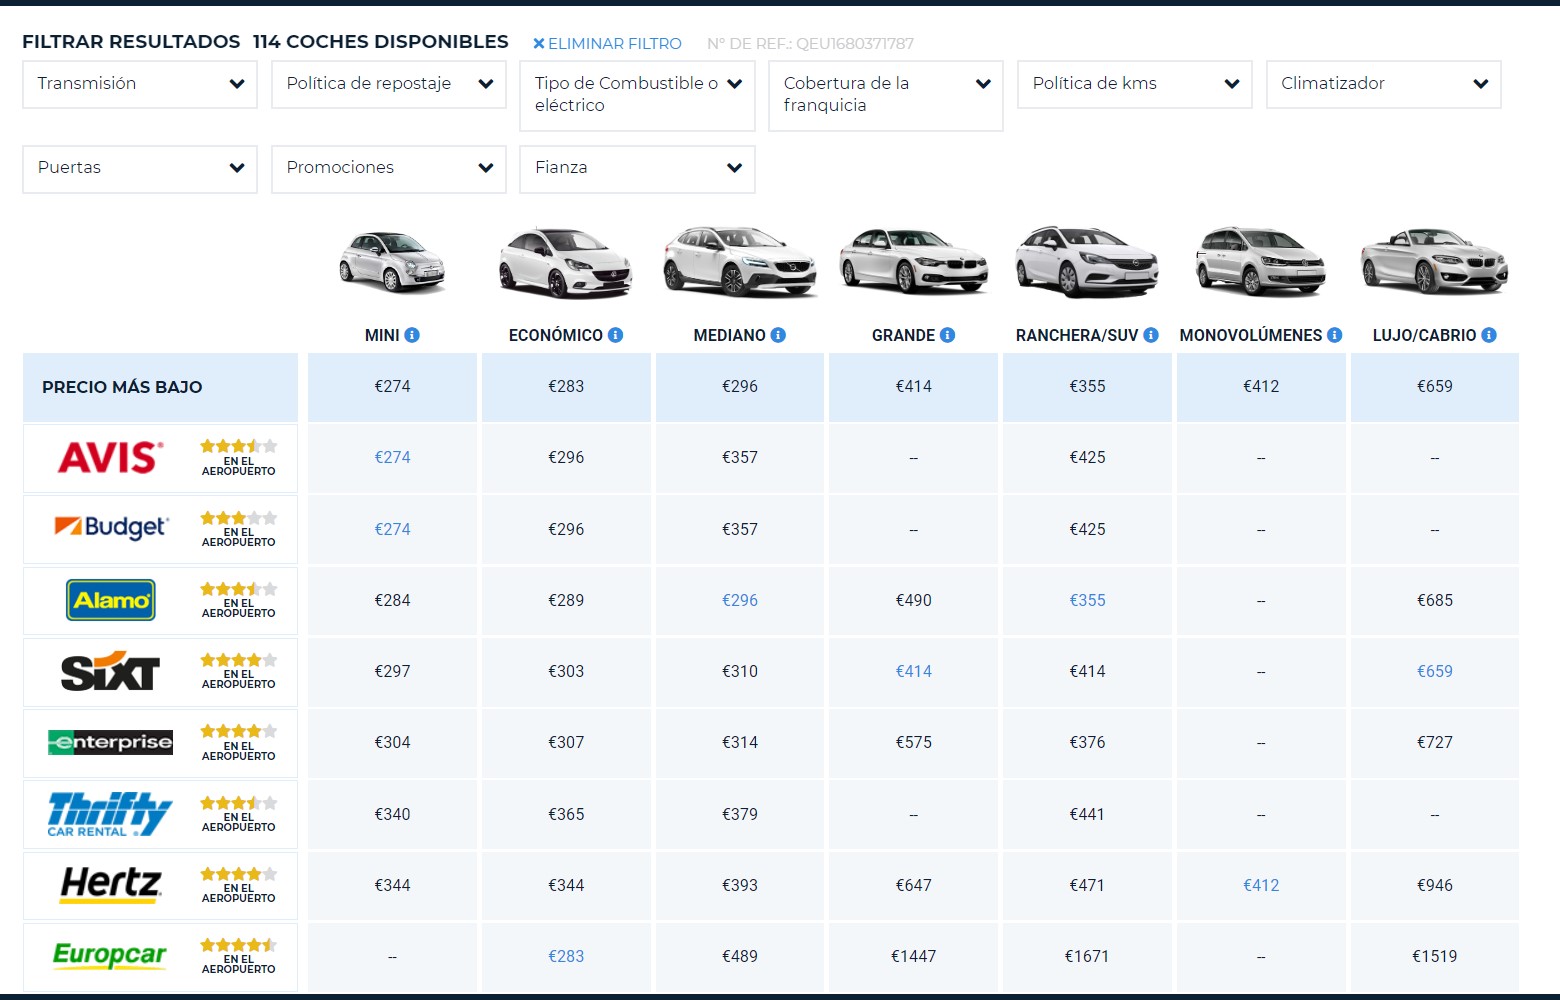This screenshot has width=1560, height=1000.
Task: Click Nº DE REF QEU1680371787 text
Action: [810, 44]
